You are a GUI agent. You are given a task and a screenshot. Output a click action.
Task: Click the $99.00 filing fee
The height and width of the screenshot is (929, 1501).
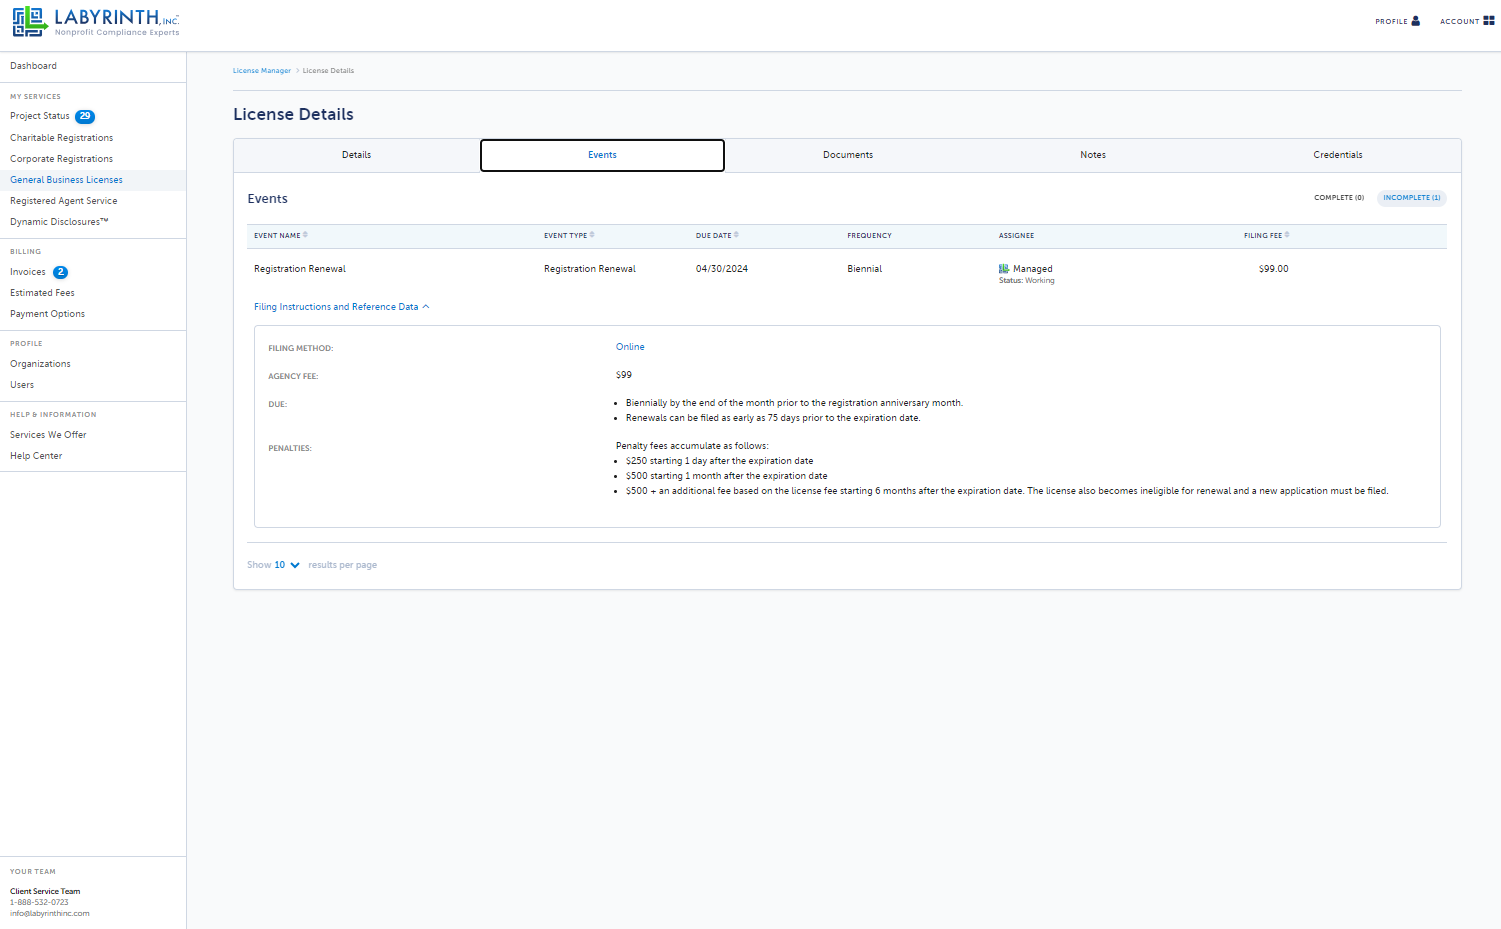point(1274,269)
